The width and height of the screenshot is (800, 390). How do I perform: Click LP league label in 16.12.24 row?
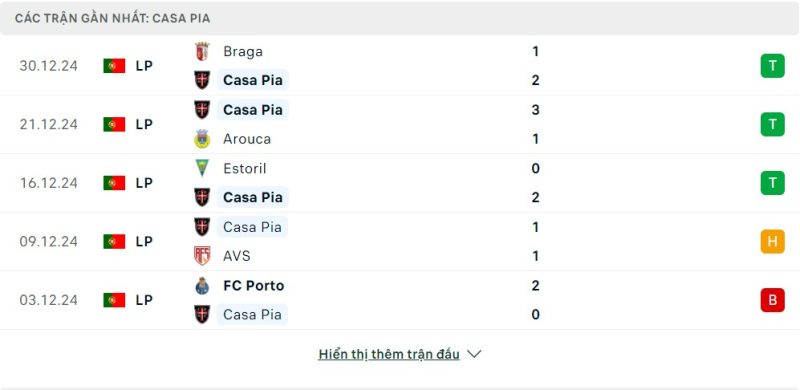144,183
